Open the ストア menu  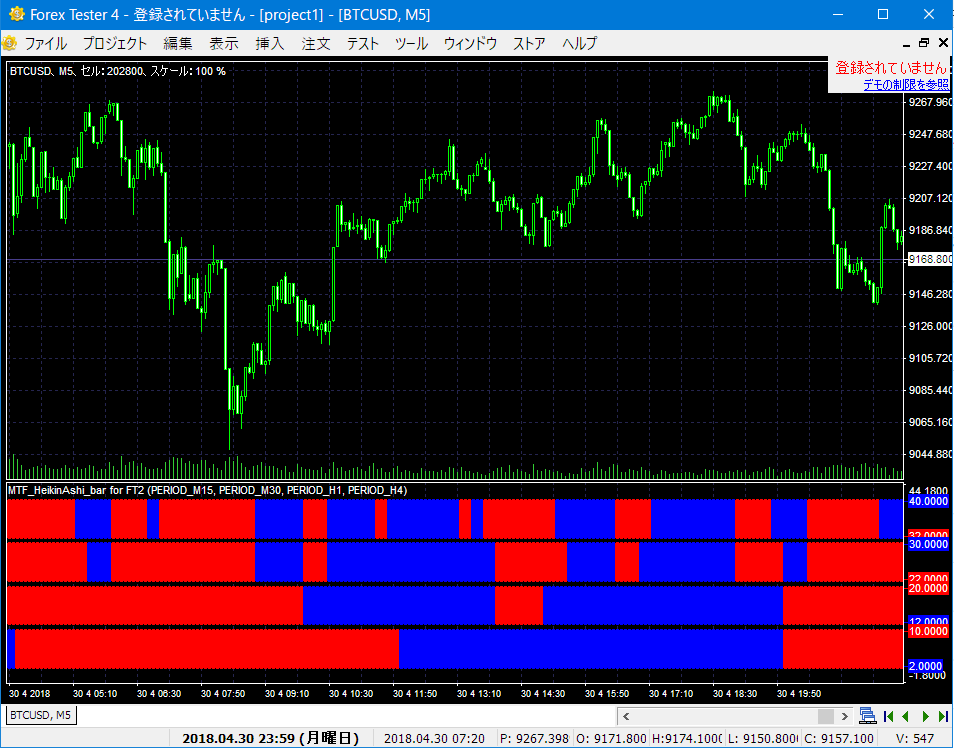click(529, 44)
